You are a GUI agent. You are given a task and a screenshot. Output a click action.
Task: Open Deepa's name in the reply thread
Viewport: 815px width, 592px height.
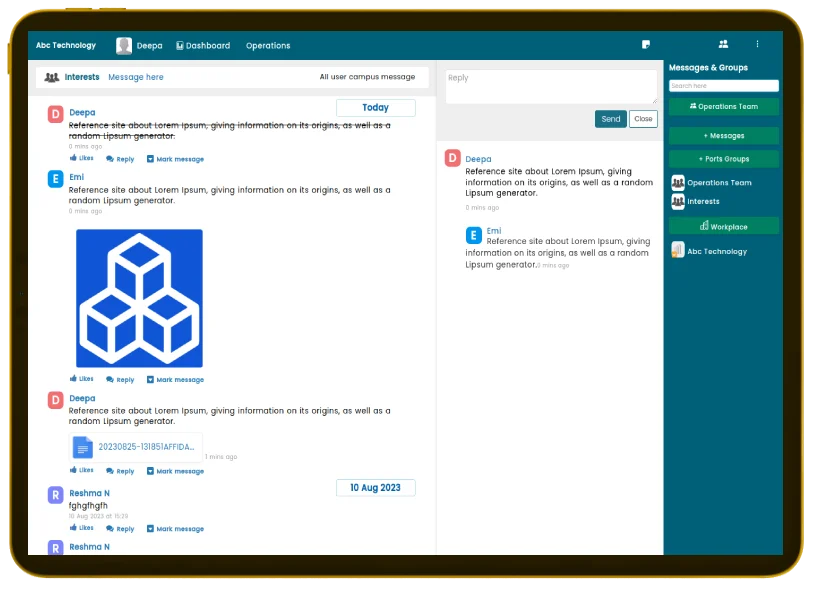[478, 159]
